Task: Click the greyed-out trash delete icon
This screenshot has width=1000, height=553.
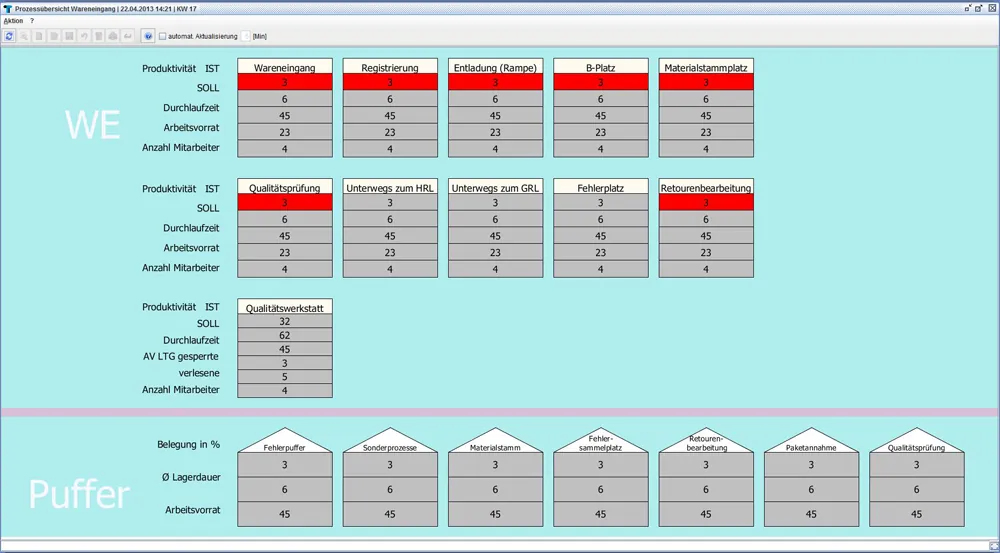Action: [99, 36]
